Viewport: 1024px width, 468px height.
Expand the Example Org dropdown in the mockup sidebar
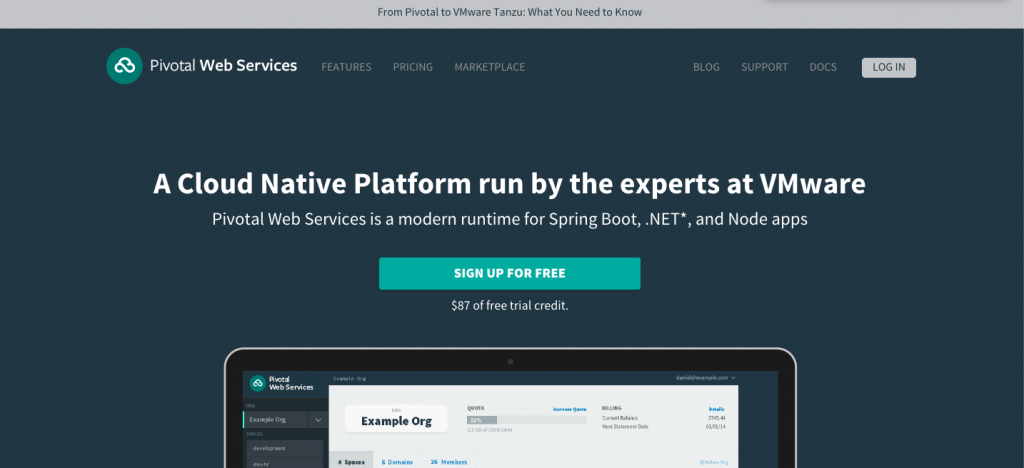[318, 420]
